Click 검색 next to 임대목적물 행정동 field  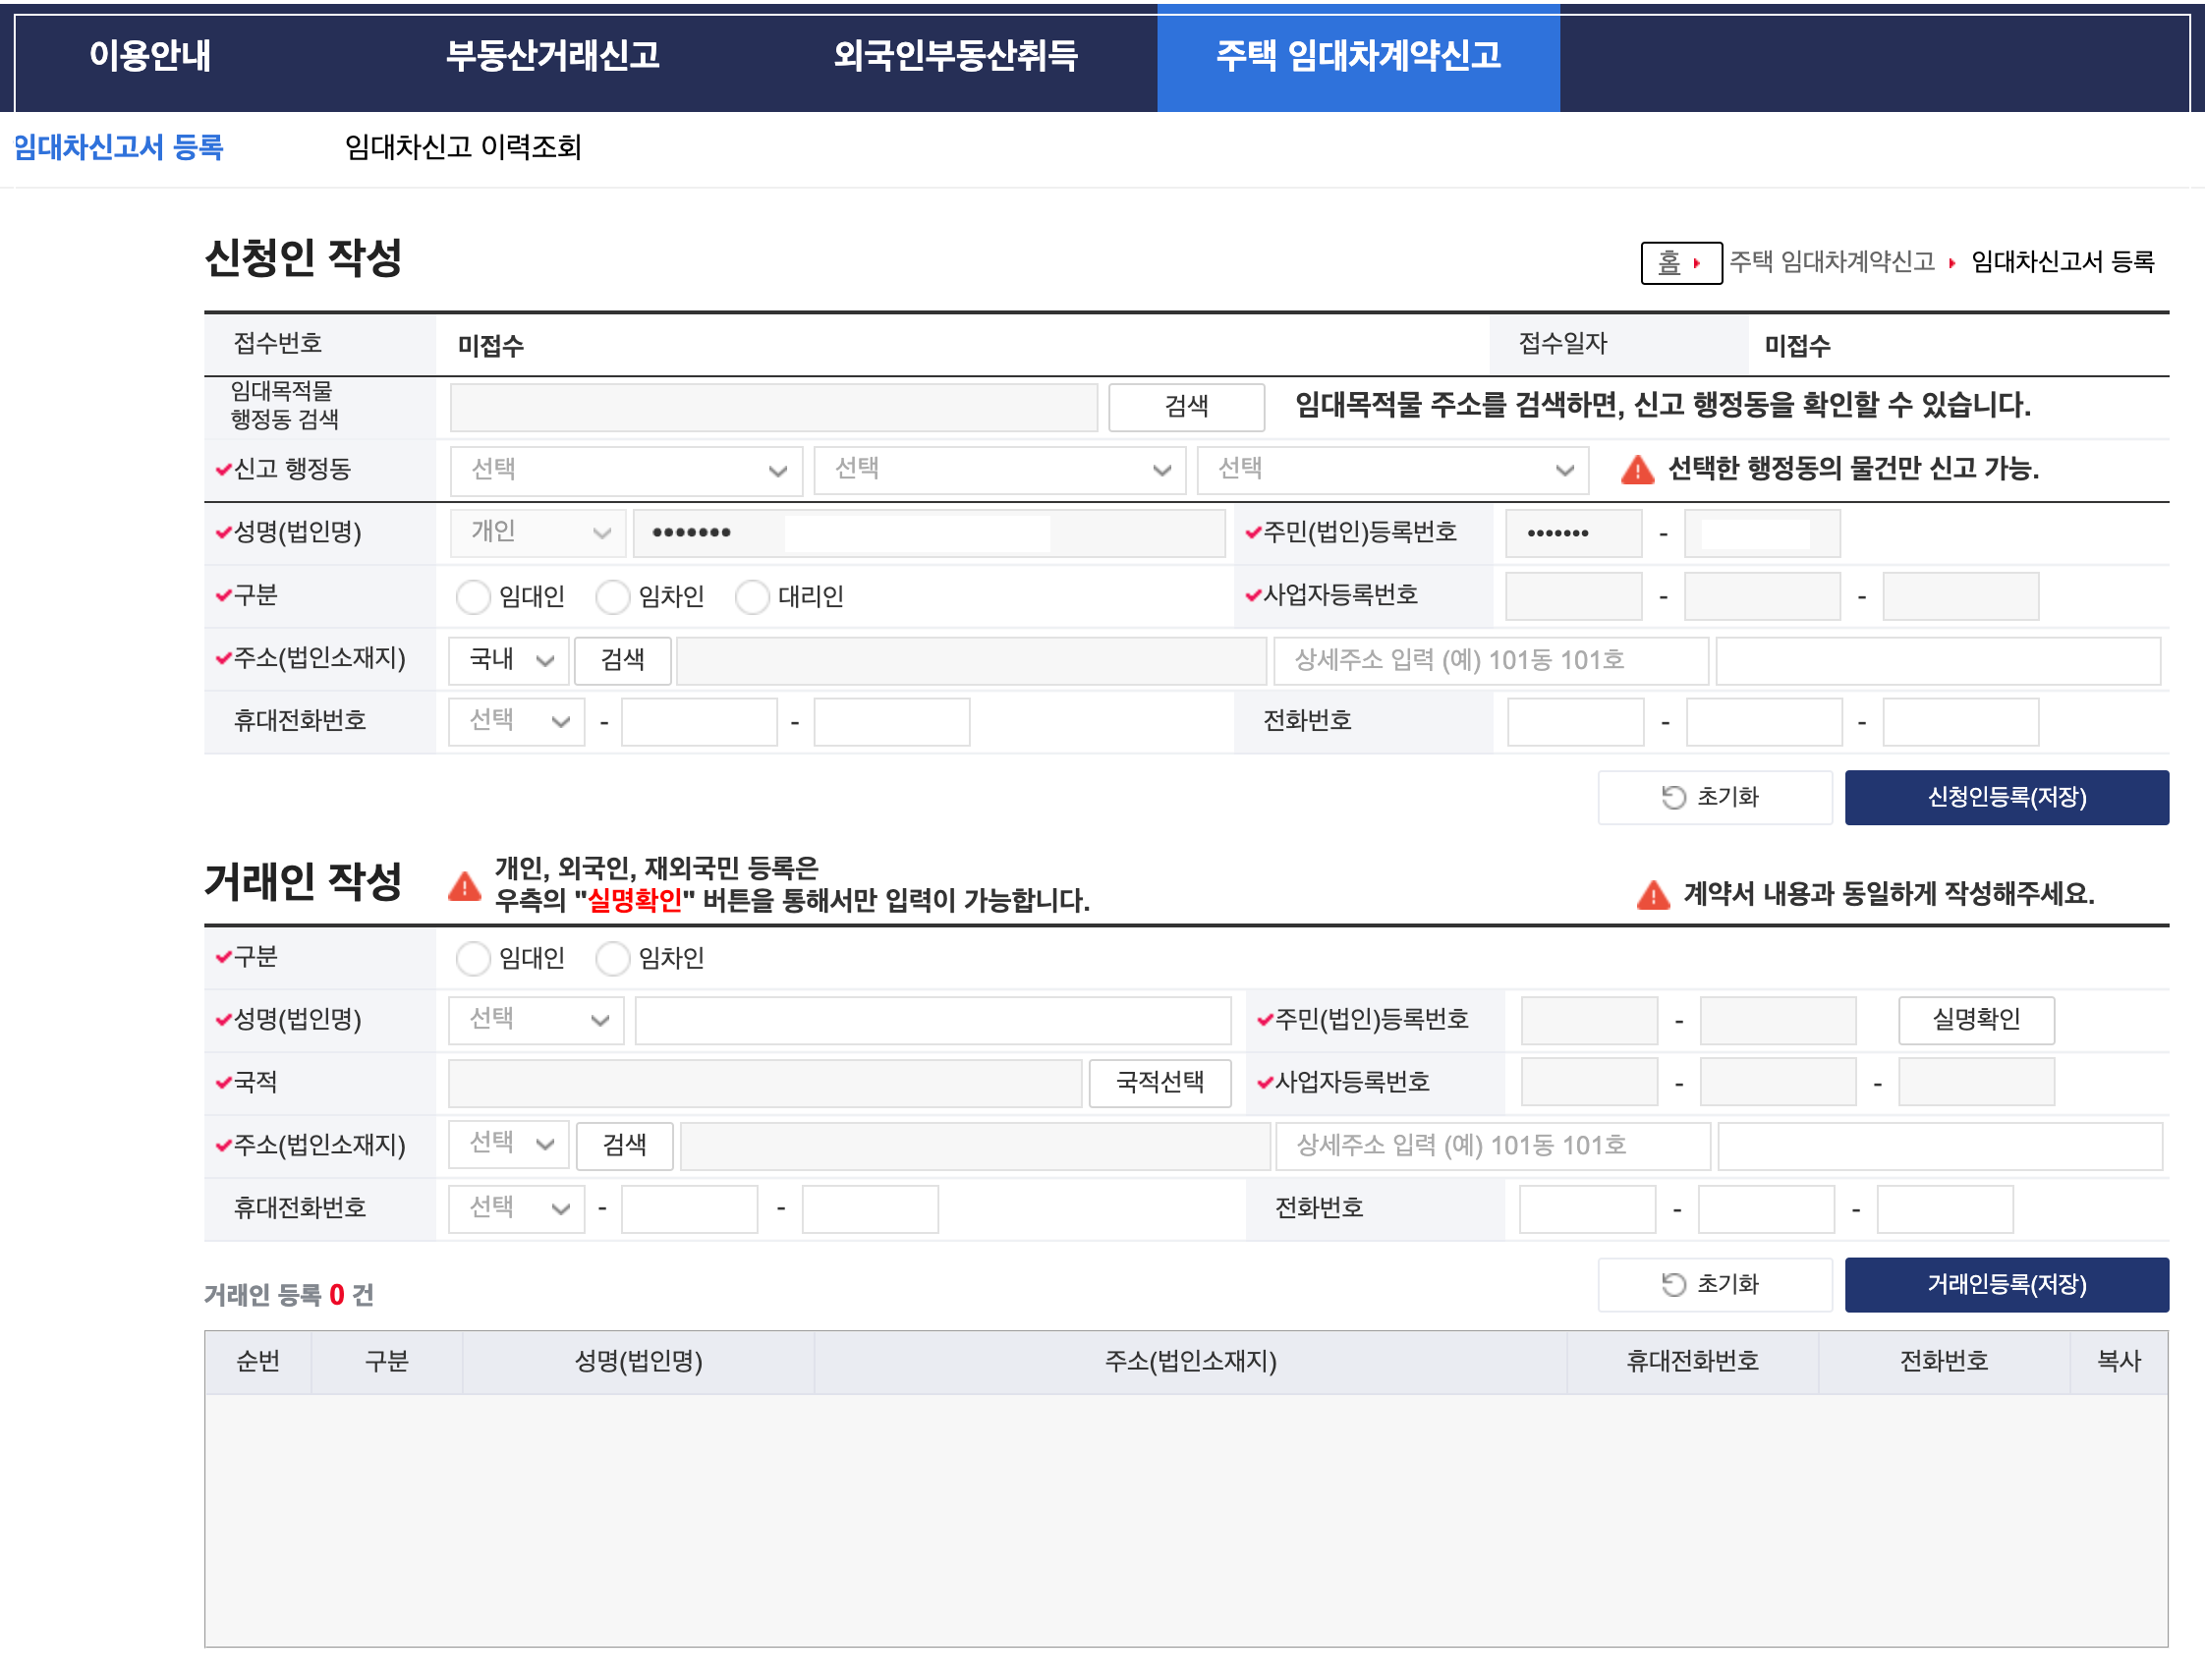pyautogui.click(x=1185, y=407)
